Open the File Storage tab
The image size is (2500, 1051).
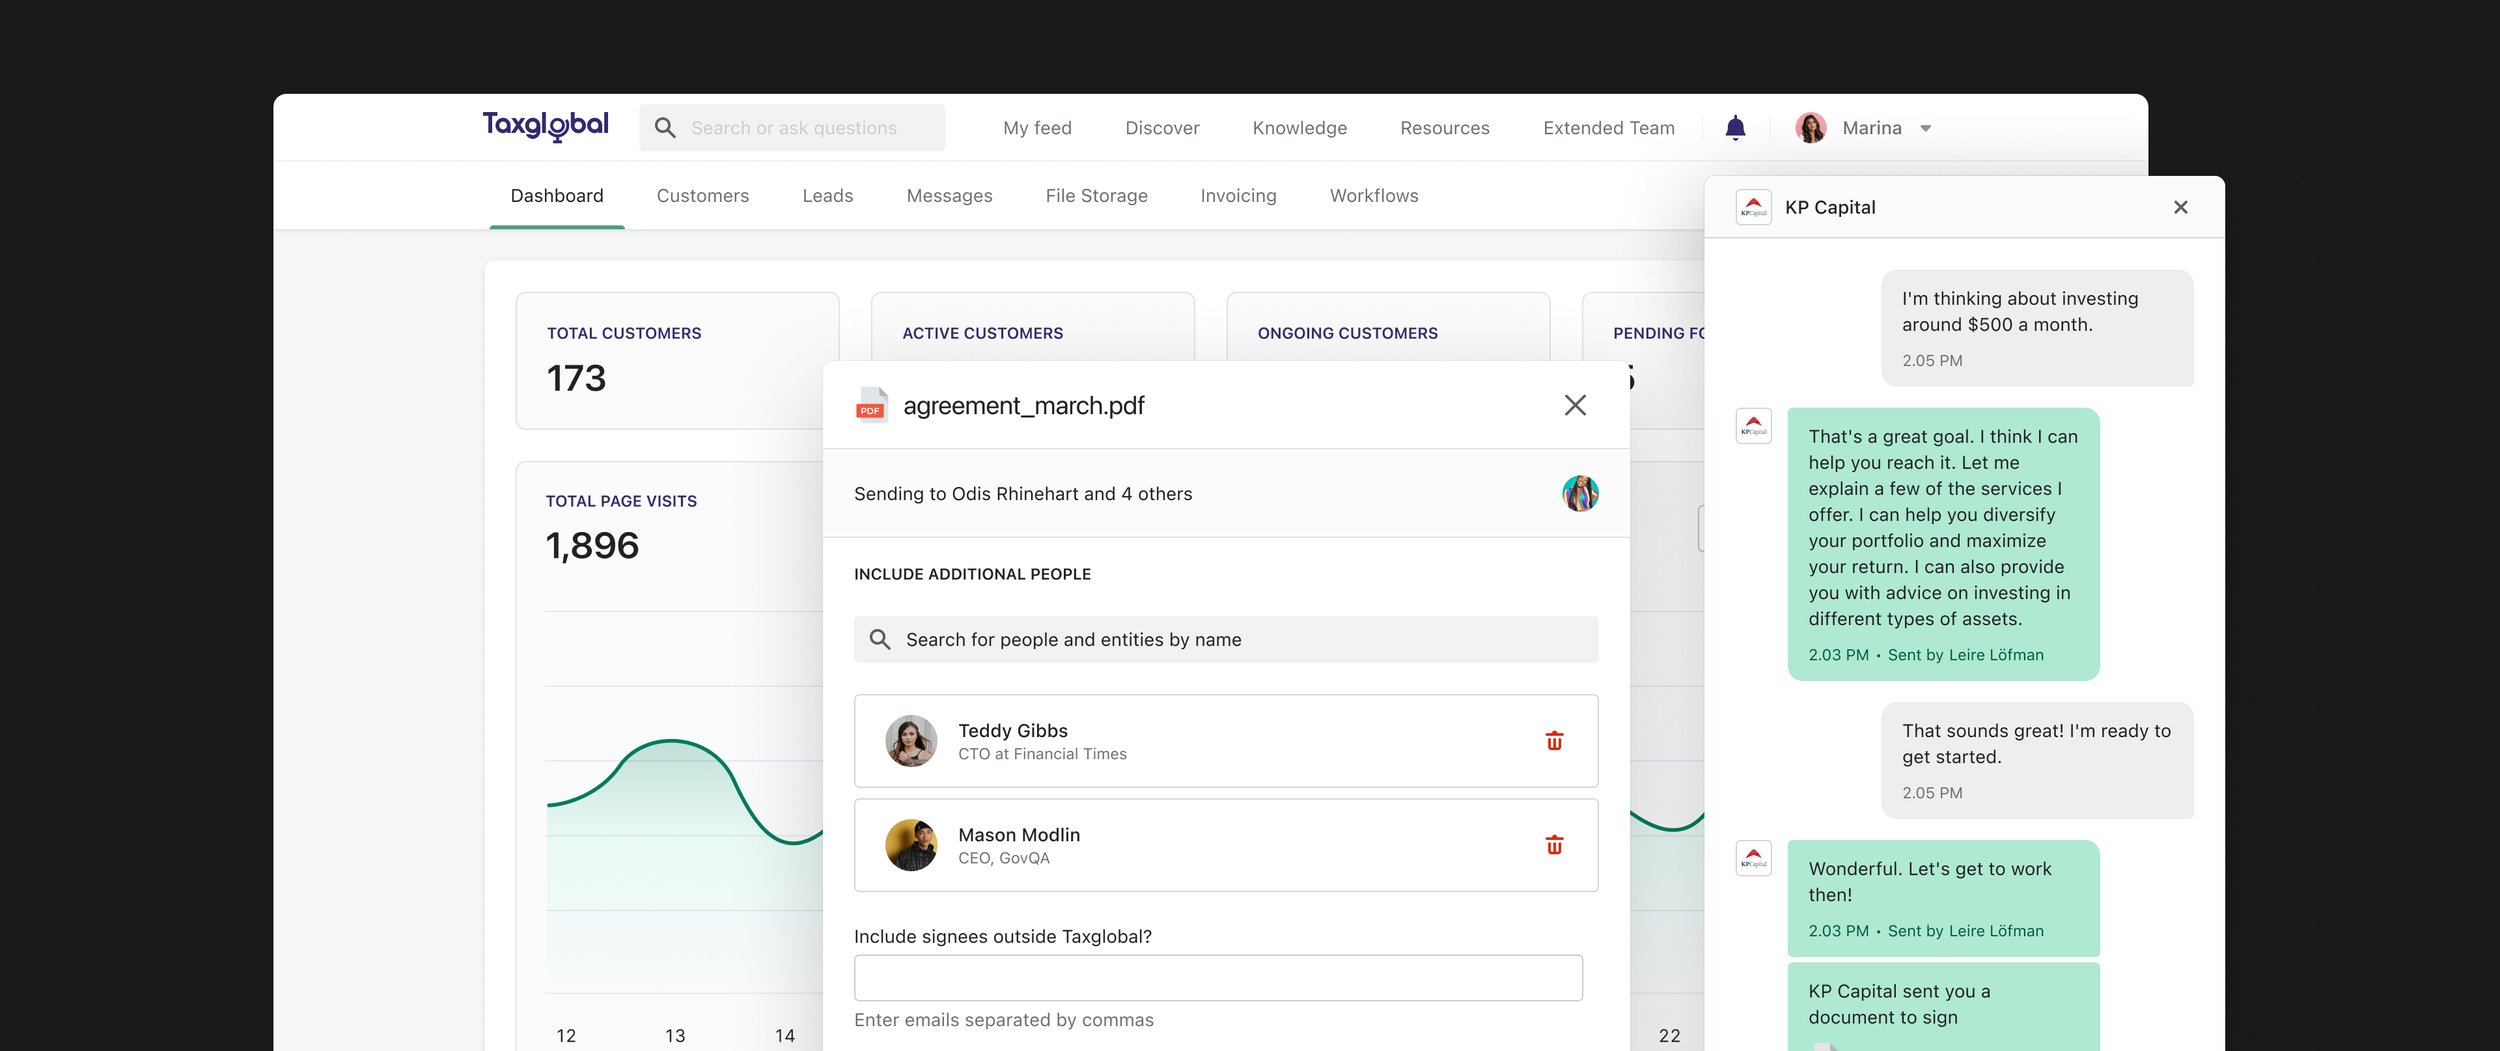[1096, 196]
